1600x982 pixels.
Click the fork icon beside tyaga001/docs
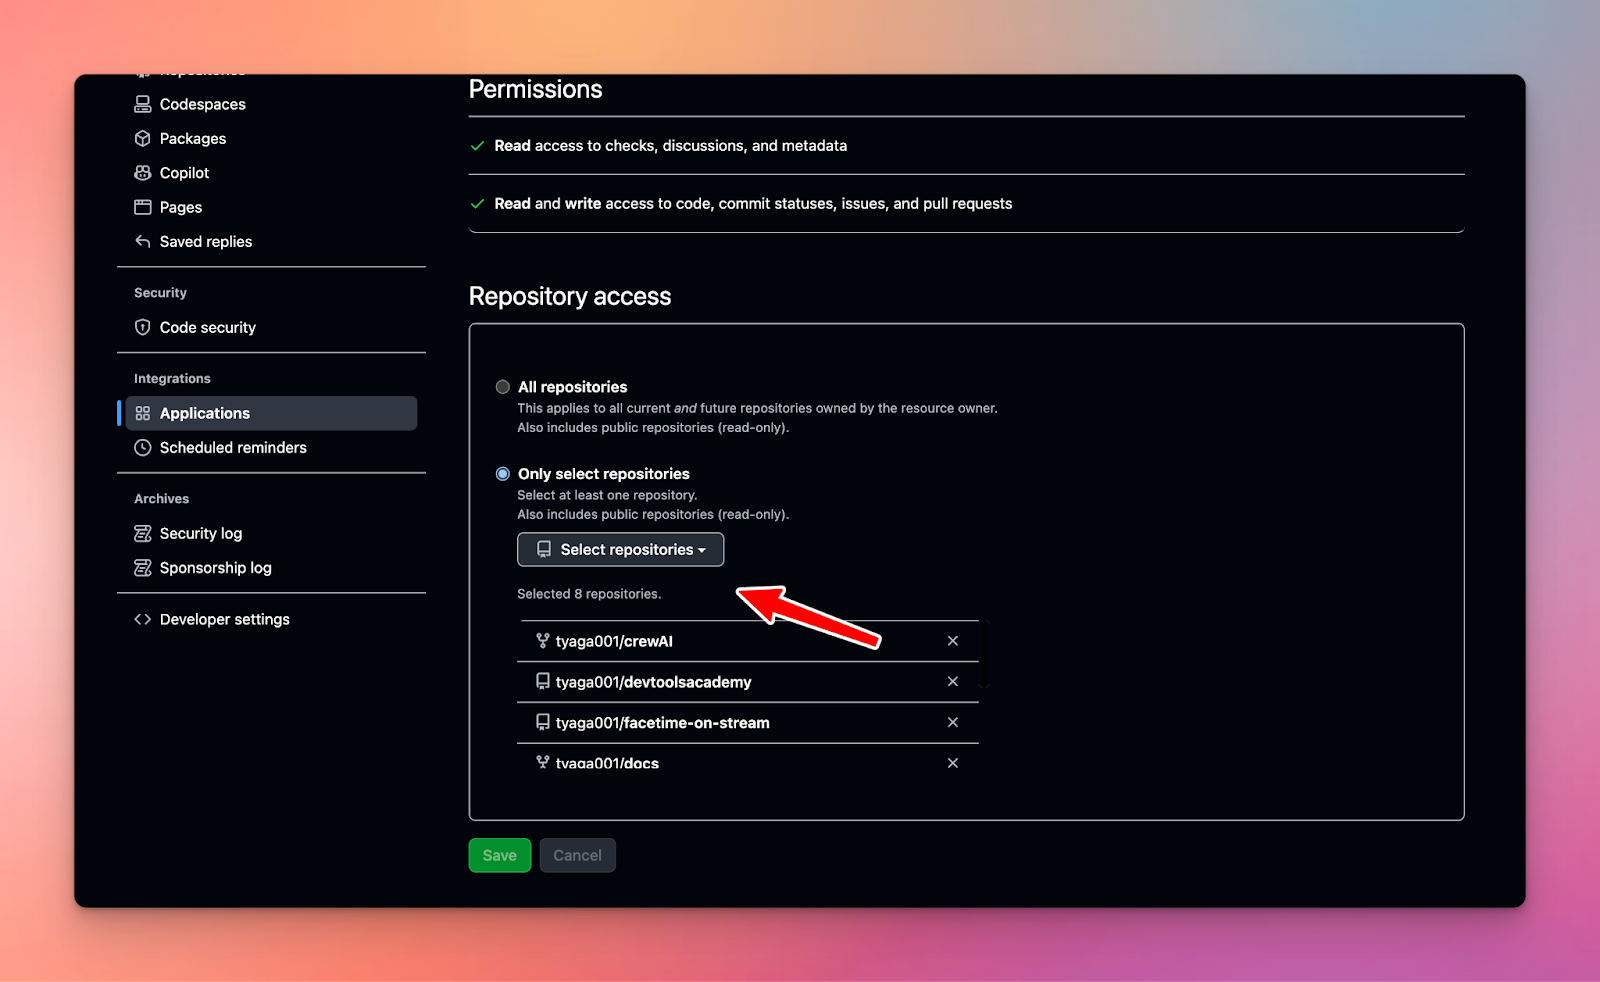543,762
